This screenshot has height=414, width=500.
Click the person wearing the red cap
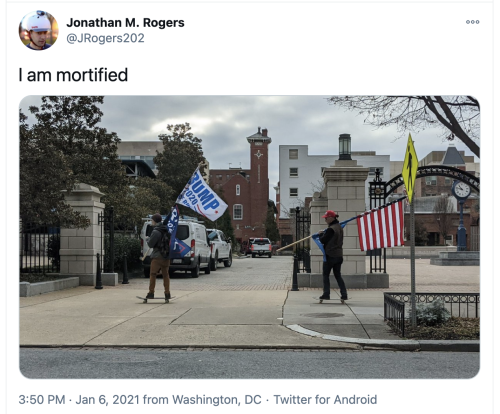tap(332, 255)
